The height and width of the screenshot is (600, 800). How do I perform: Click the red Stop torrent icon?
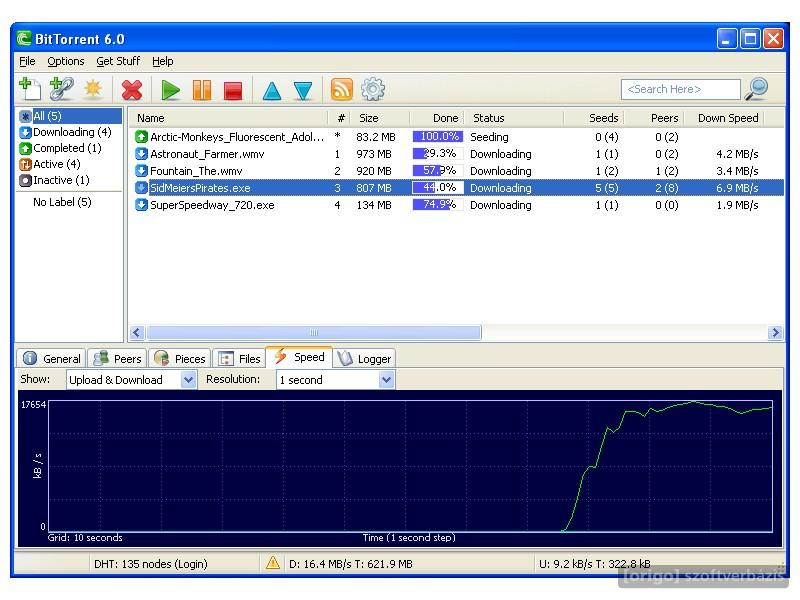(233, 91)
